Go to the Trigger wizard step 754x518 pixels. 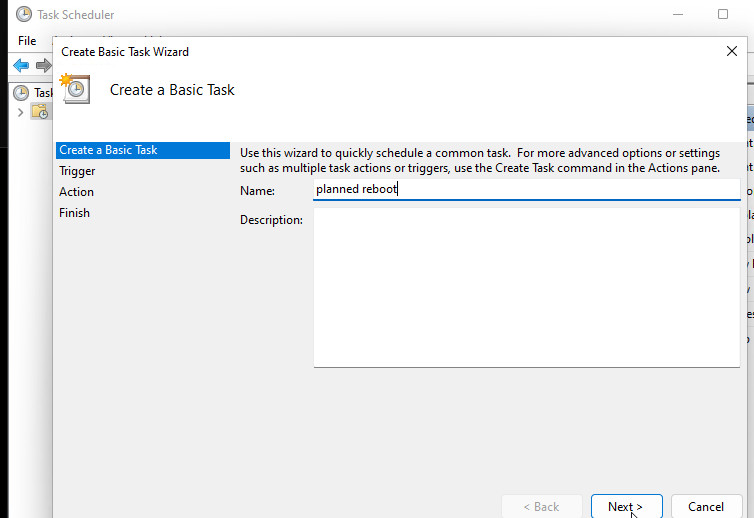tap(78, 171)
